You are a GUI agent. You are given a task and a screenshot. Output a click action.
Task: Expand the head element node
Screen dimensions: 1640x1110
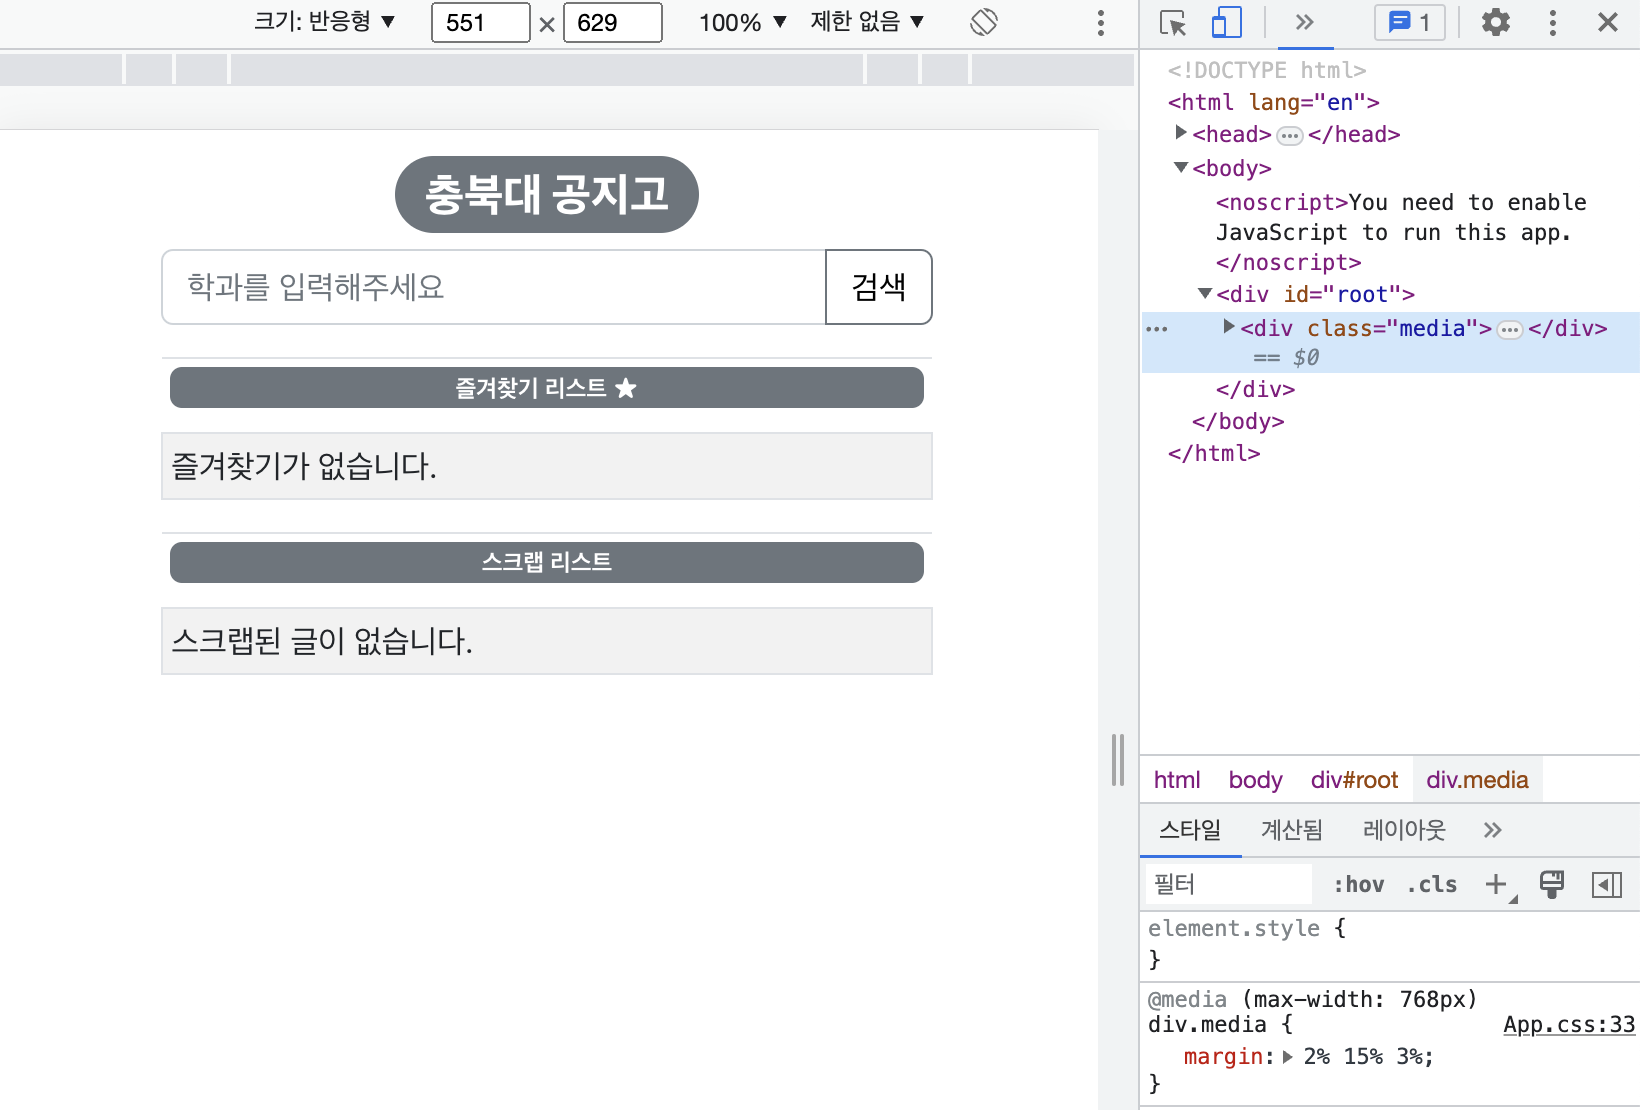(1181, 133)
